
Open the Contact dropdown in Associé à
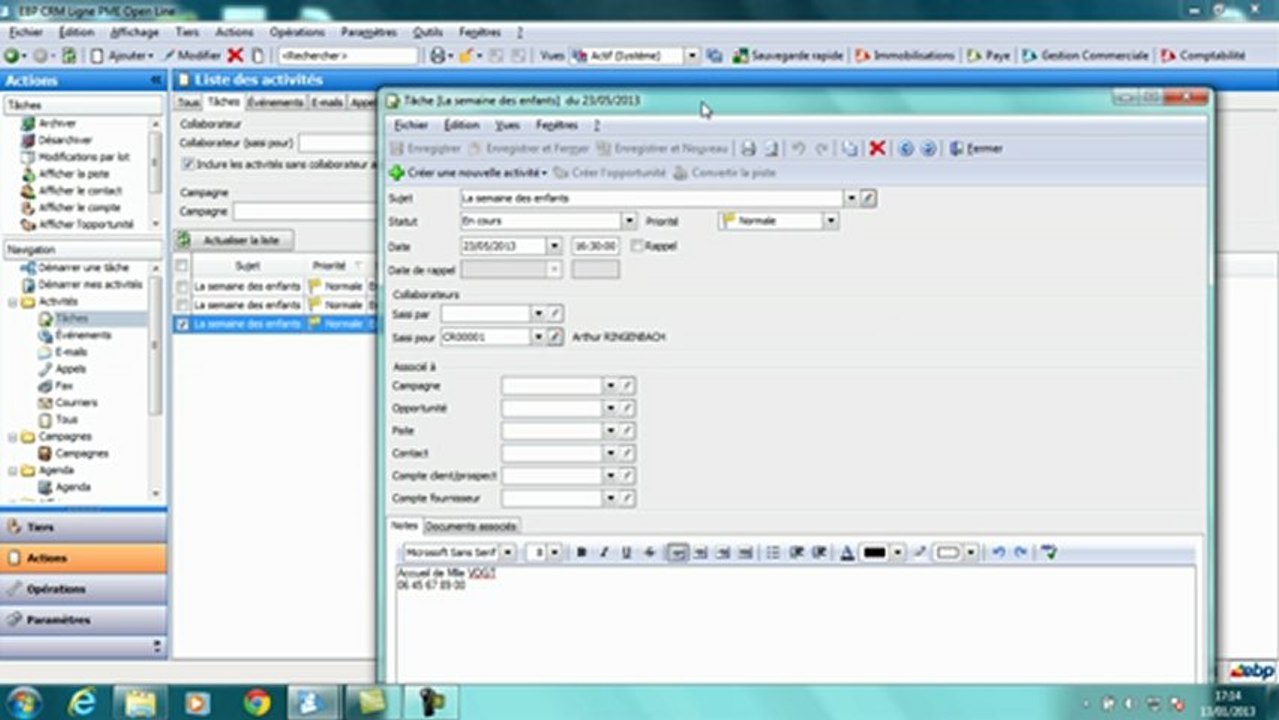pyautogui.click(x=610, y=453)
